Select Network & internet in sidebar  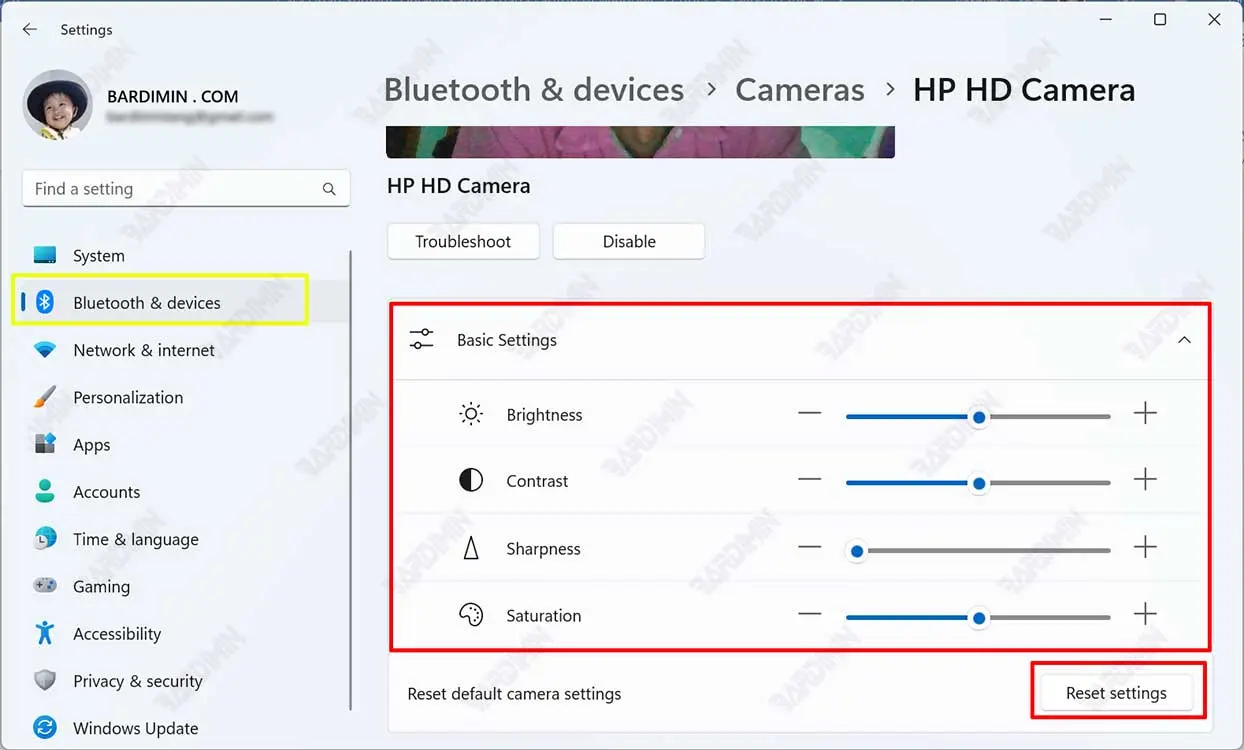(x=143, y=350)
